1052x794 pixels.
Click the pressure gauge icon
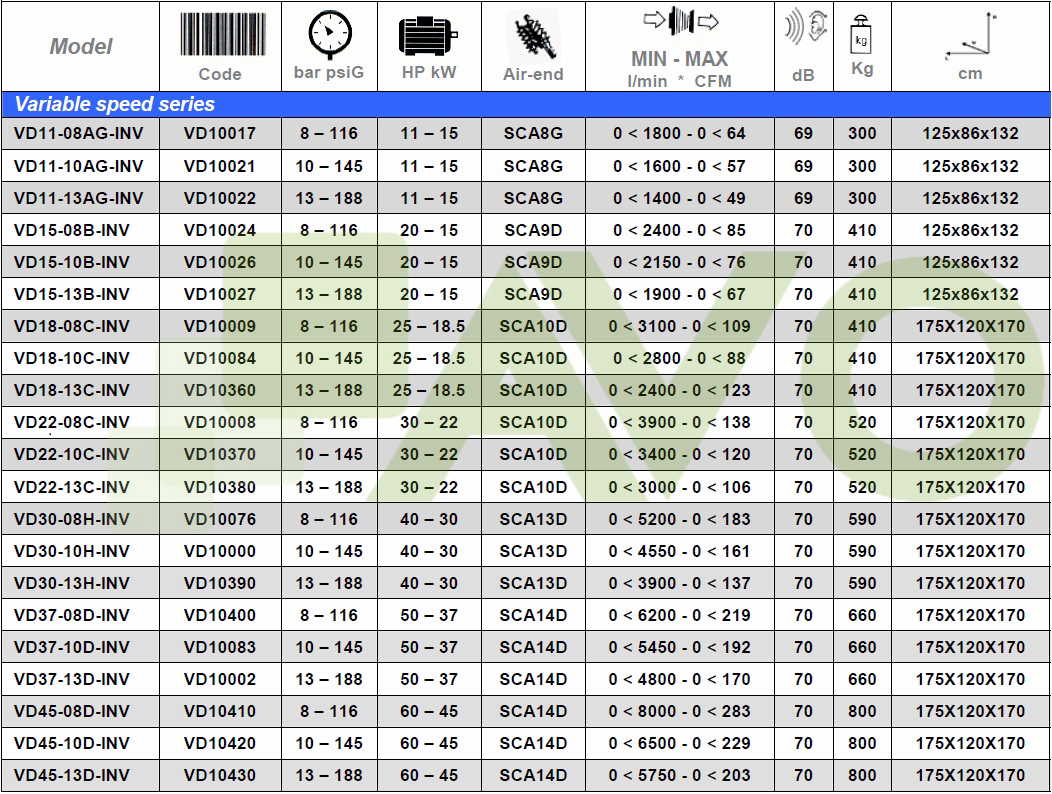(x=328, y=34)
